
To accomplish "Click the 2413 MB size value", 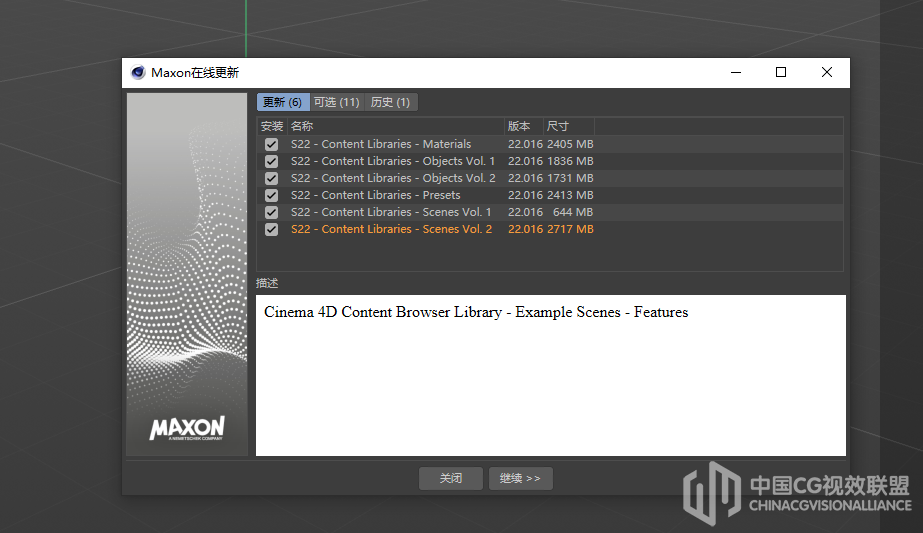I will (570, 196).
